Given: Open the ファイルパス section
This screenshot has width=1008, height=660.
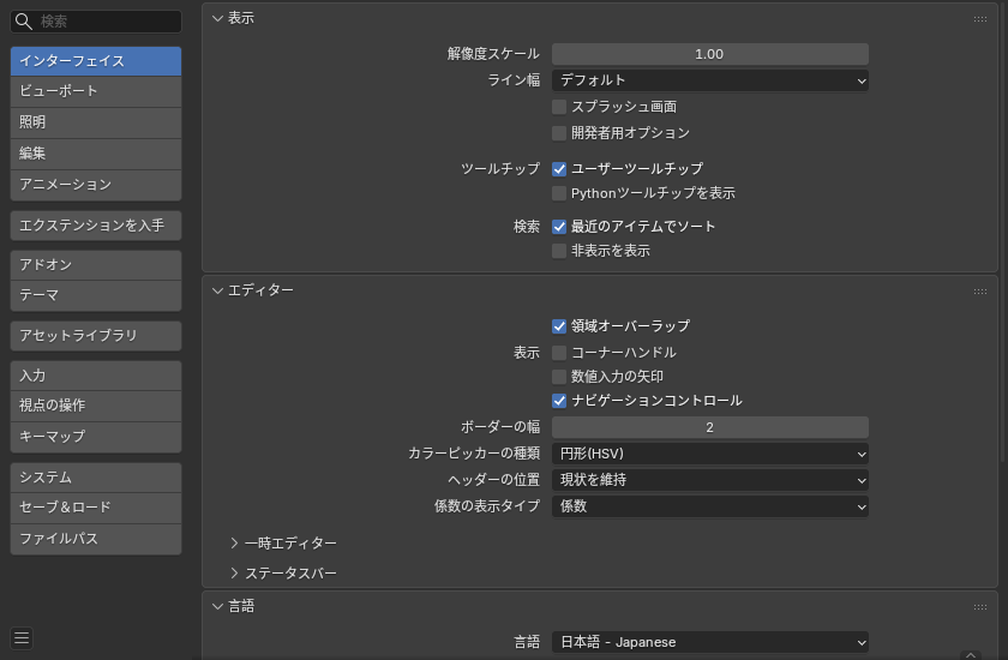Looking at the screenshot, I should 96,539.
